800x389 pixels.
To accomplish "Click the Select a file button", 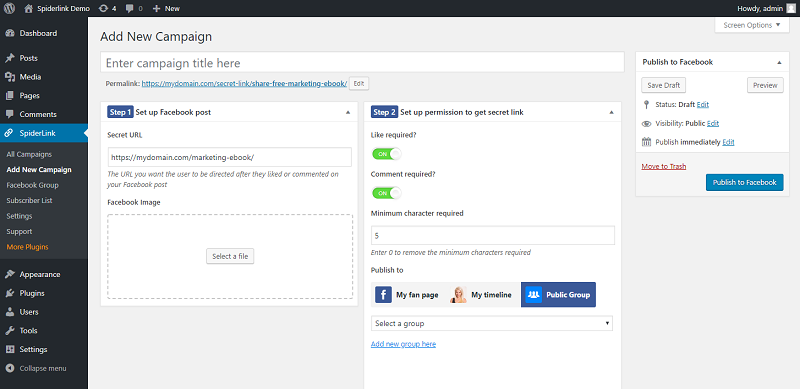I will coord(230,256).
